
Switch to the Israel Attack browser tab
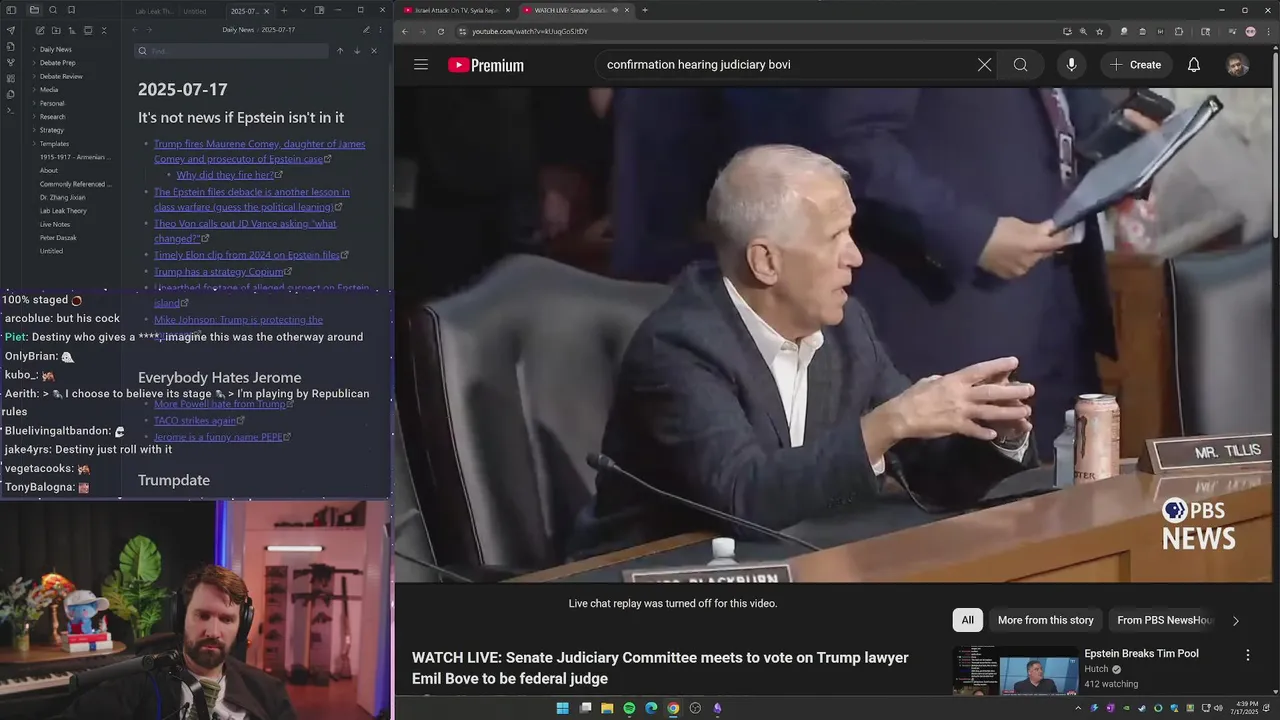pyautogui.click(x=455, y=10)
